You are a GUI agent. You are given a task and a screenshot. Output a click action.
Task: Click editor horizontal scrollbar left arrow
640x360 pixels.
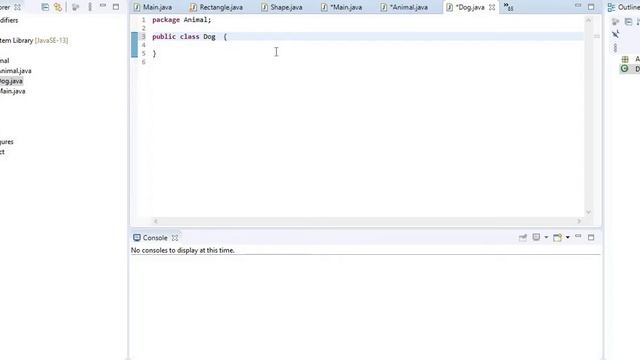pyautogui.click(x=156, y=221)
